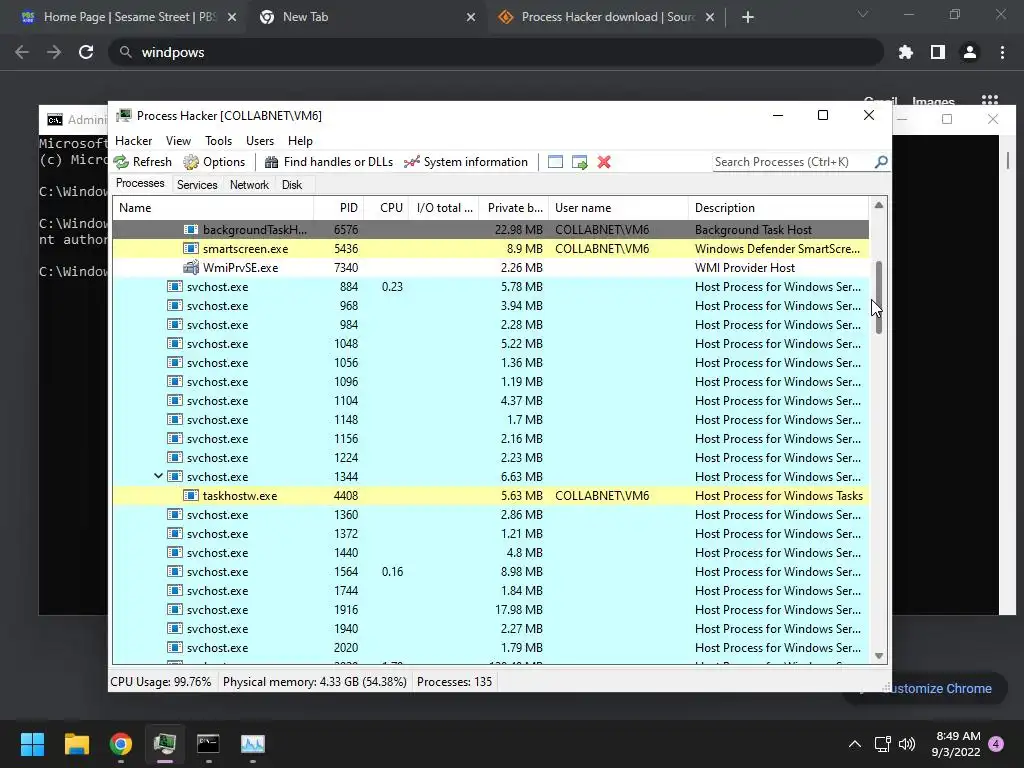
Task: Click Physical memory status bar entry
Action: tap(315, 682)
